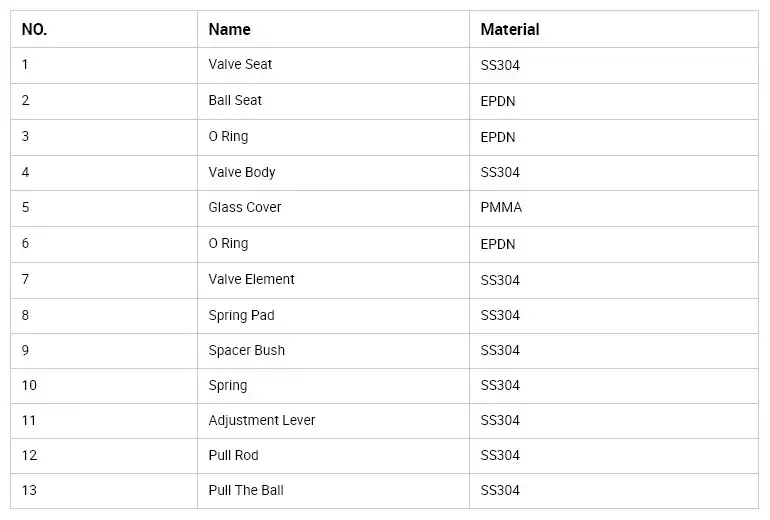The height and width of the screenshot is (520, 770).
Task: Click the EPDN material for Ball Seat
Action: (498, 101)
